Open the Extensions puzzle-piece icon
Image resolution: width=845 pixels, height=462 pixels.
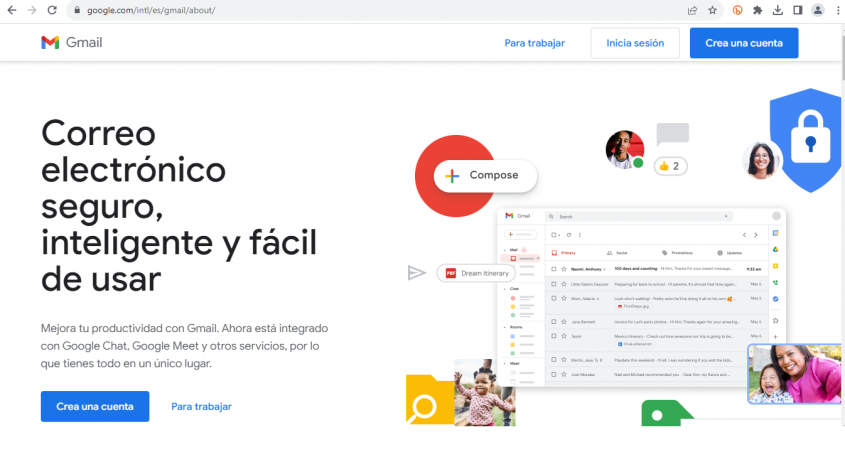(x=757, y=10)
